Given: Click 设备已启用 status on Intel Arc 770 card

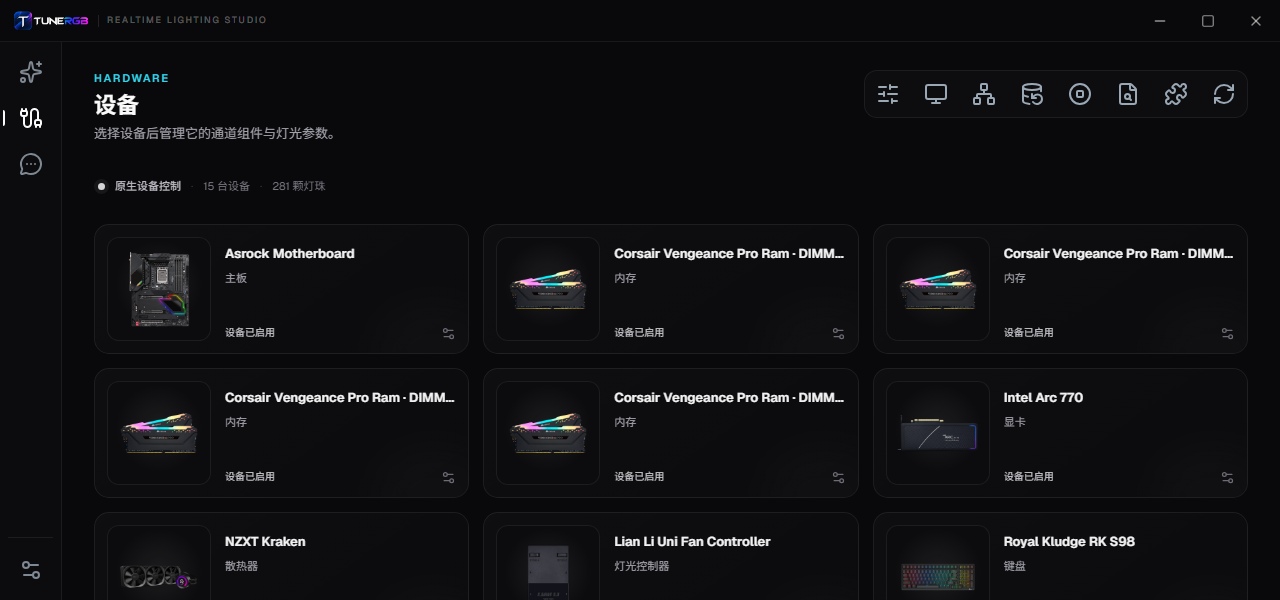Looking at the screenshot, I should [1029, 477].
